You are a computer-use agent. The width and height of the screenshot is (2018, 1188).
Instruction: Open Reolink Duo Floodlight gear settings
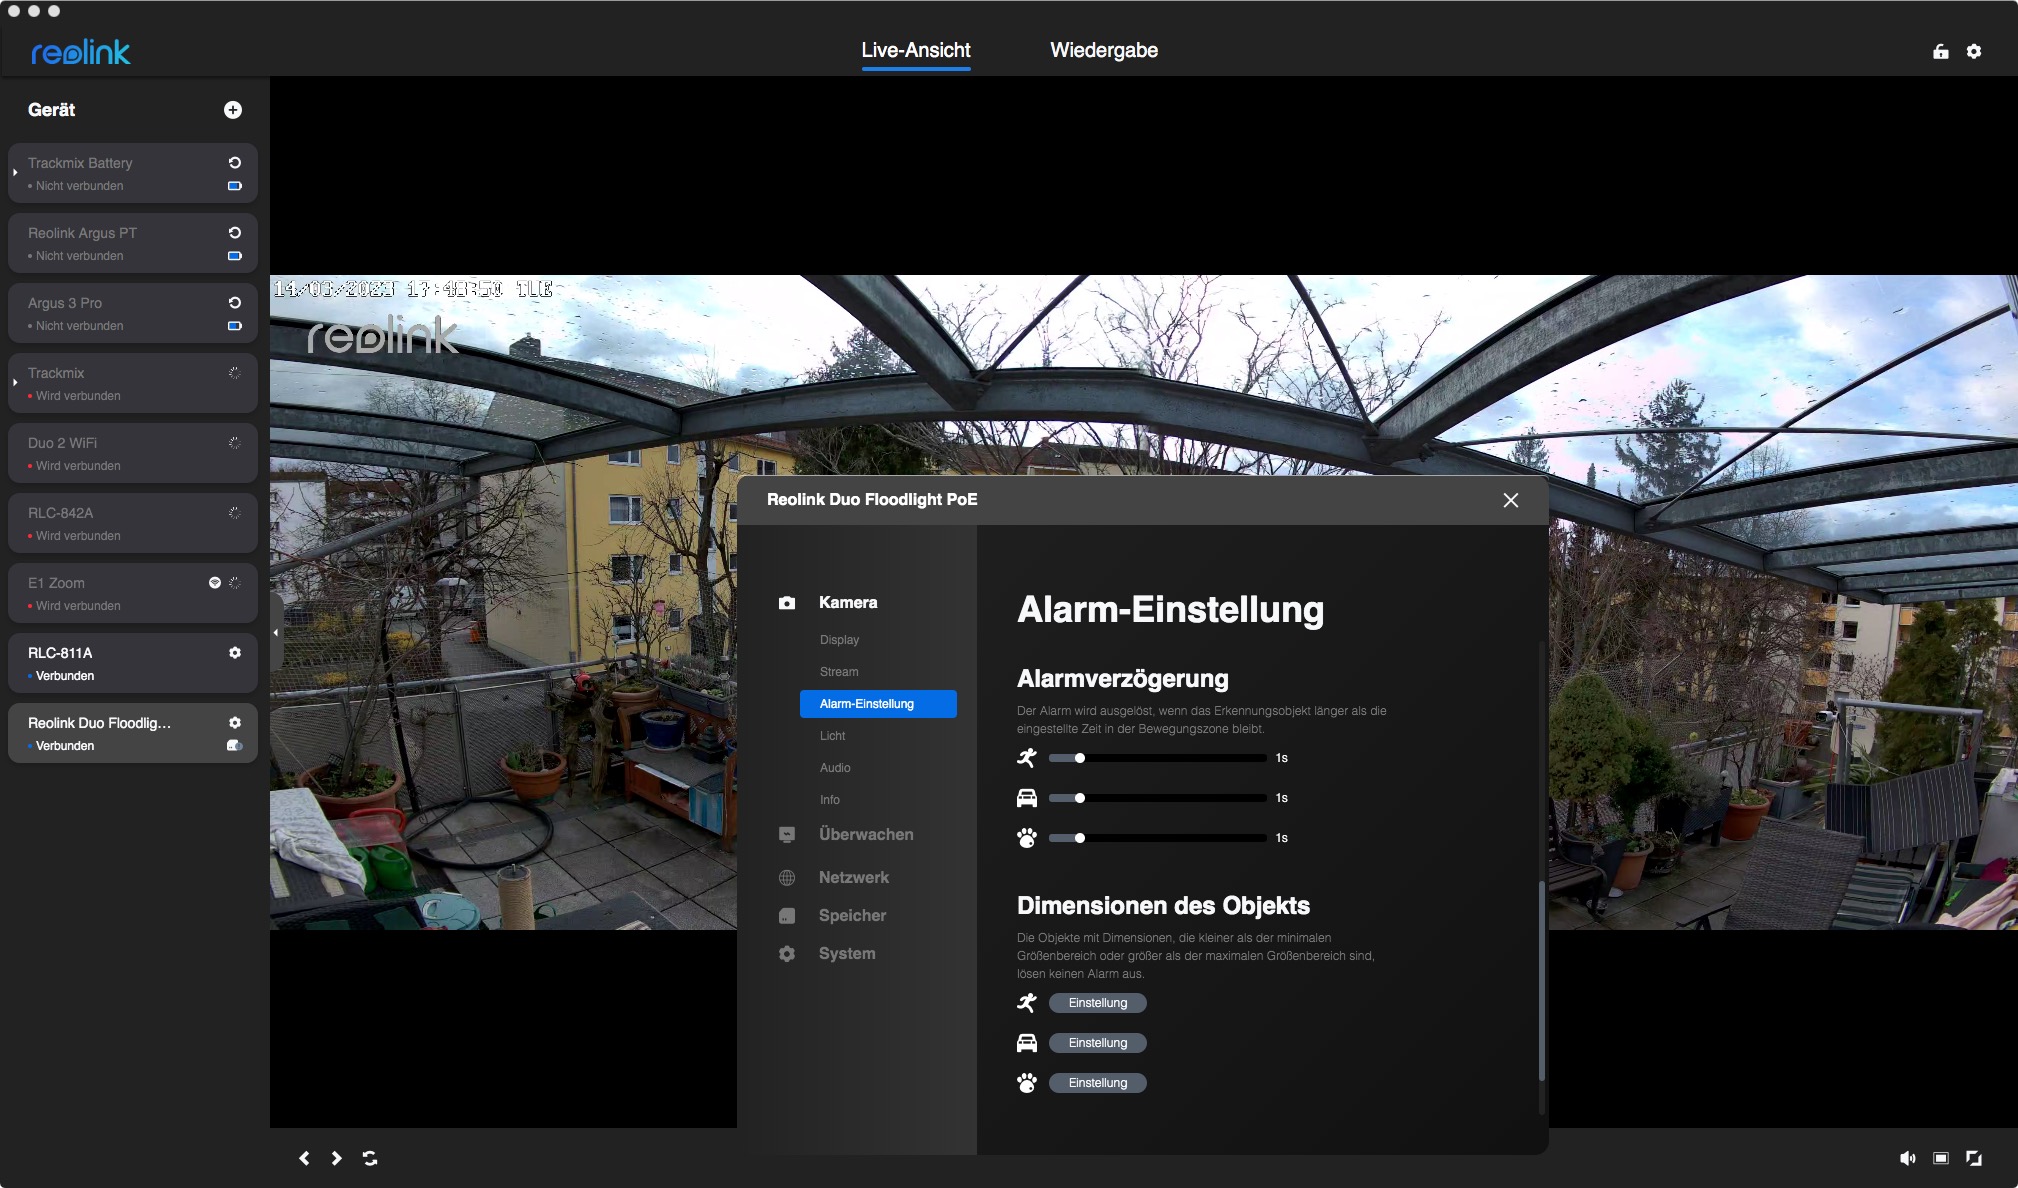[235, 723]
